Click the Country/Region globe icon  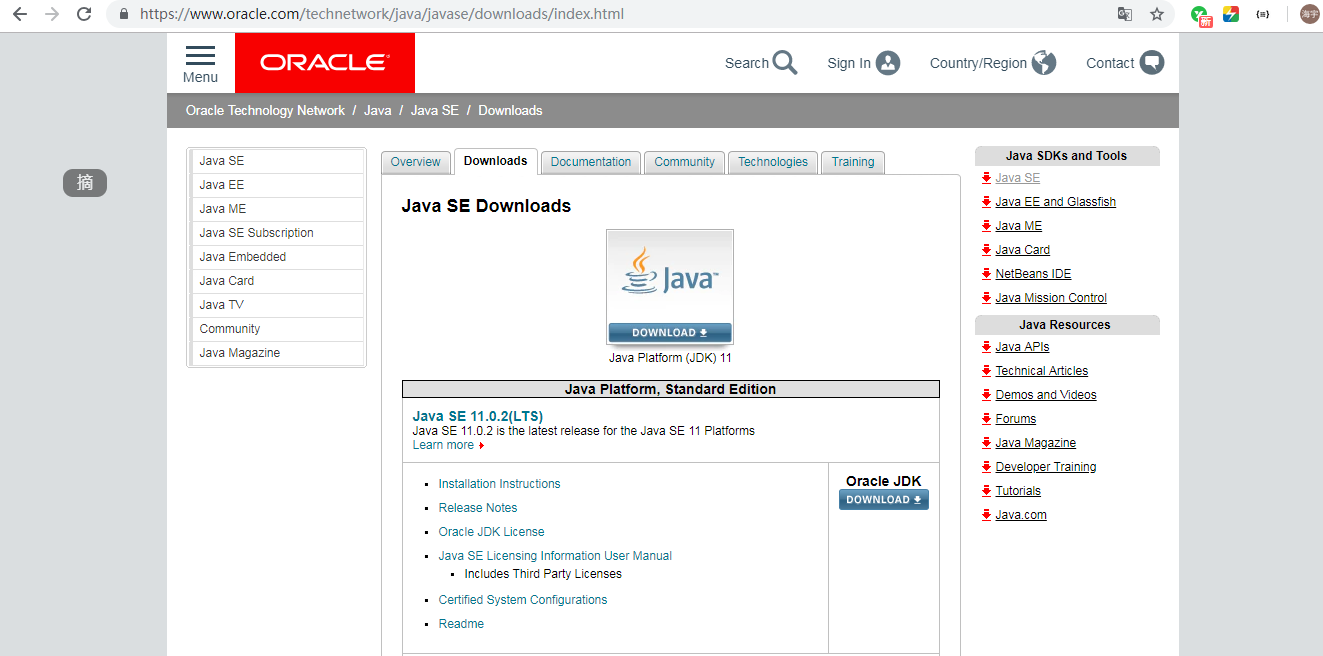click(1044, 63)
